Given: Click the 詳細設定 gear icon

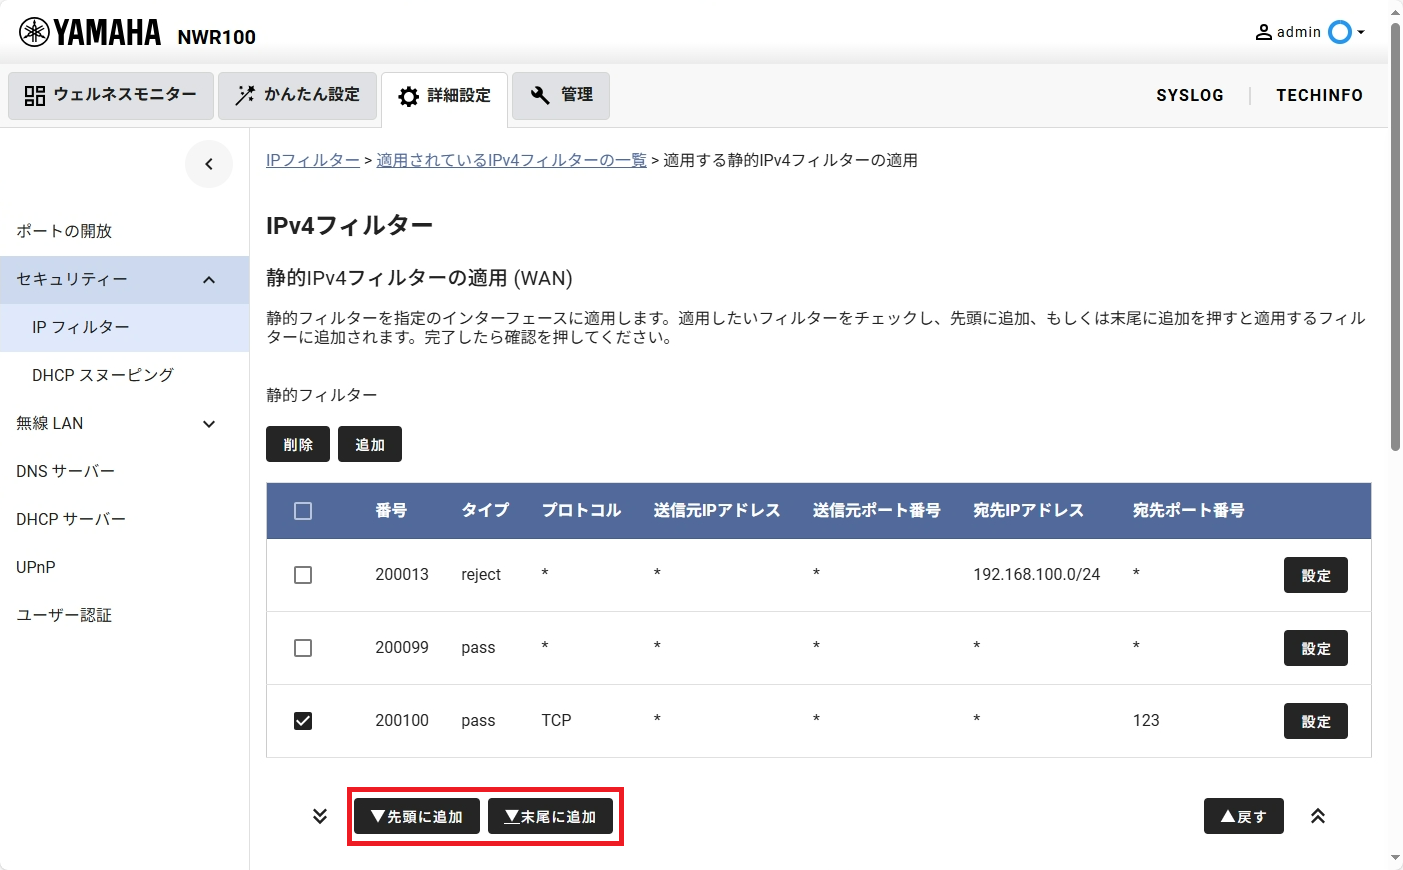Looking at the screenshot, I should point(409,96).
